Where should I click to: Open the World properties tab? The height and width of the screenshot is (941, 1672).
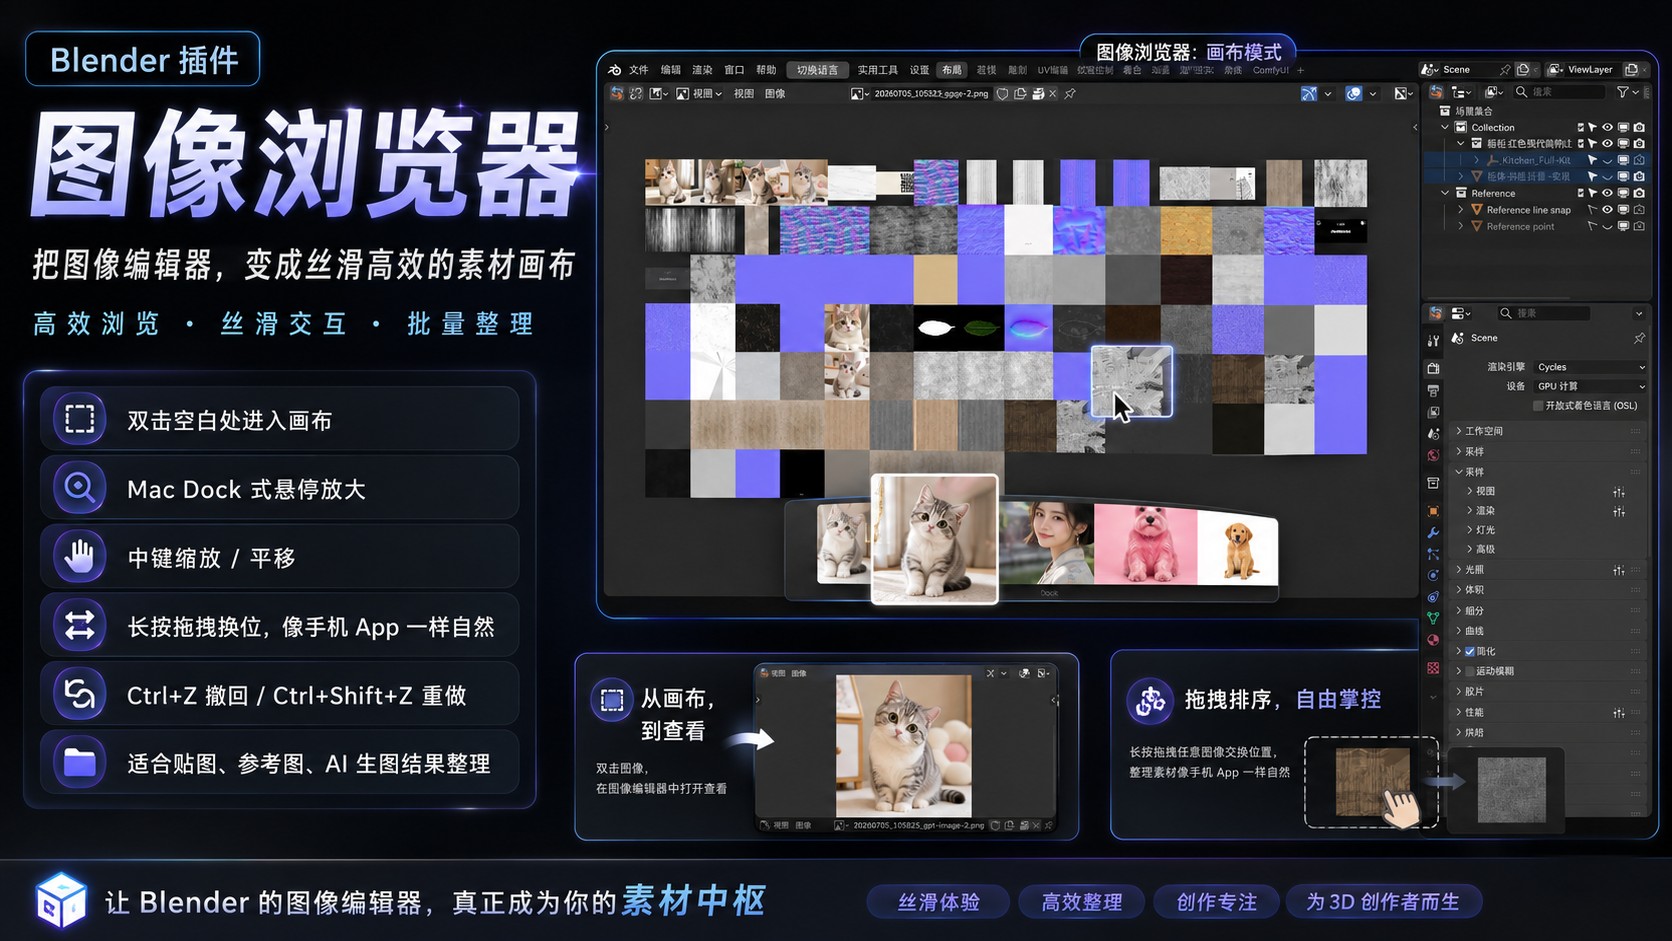(1433, 455)
